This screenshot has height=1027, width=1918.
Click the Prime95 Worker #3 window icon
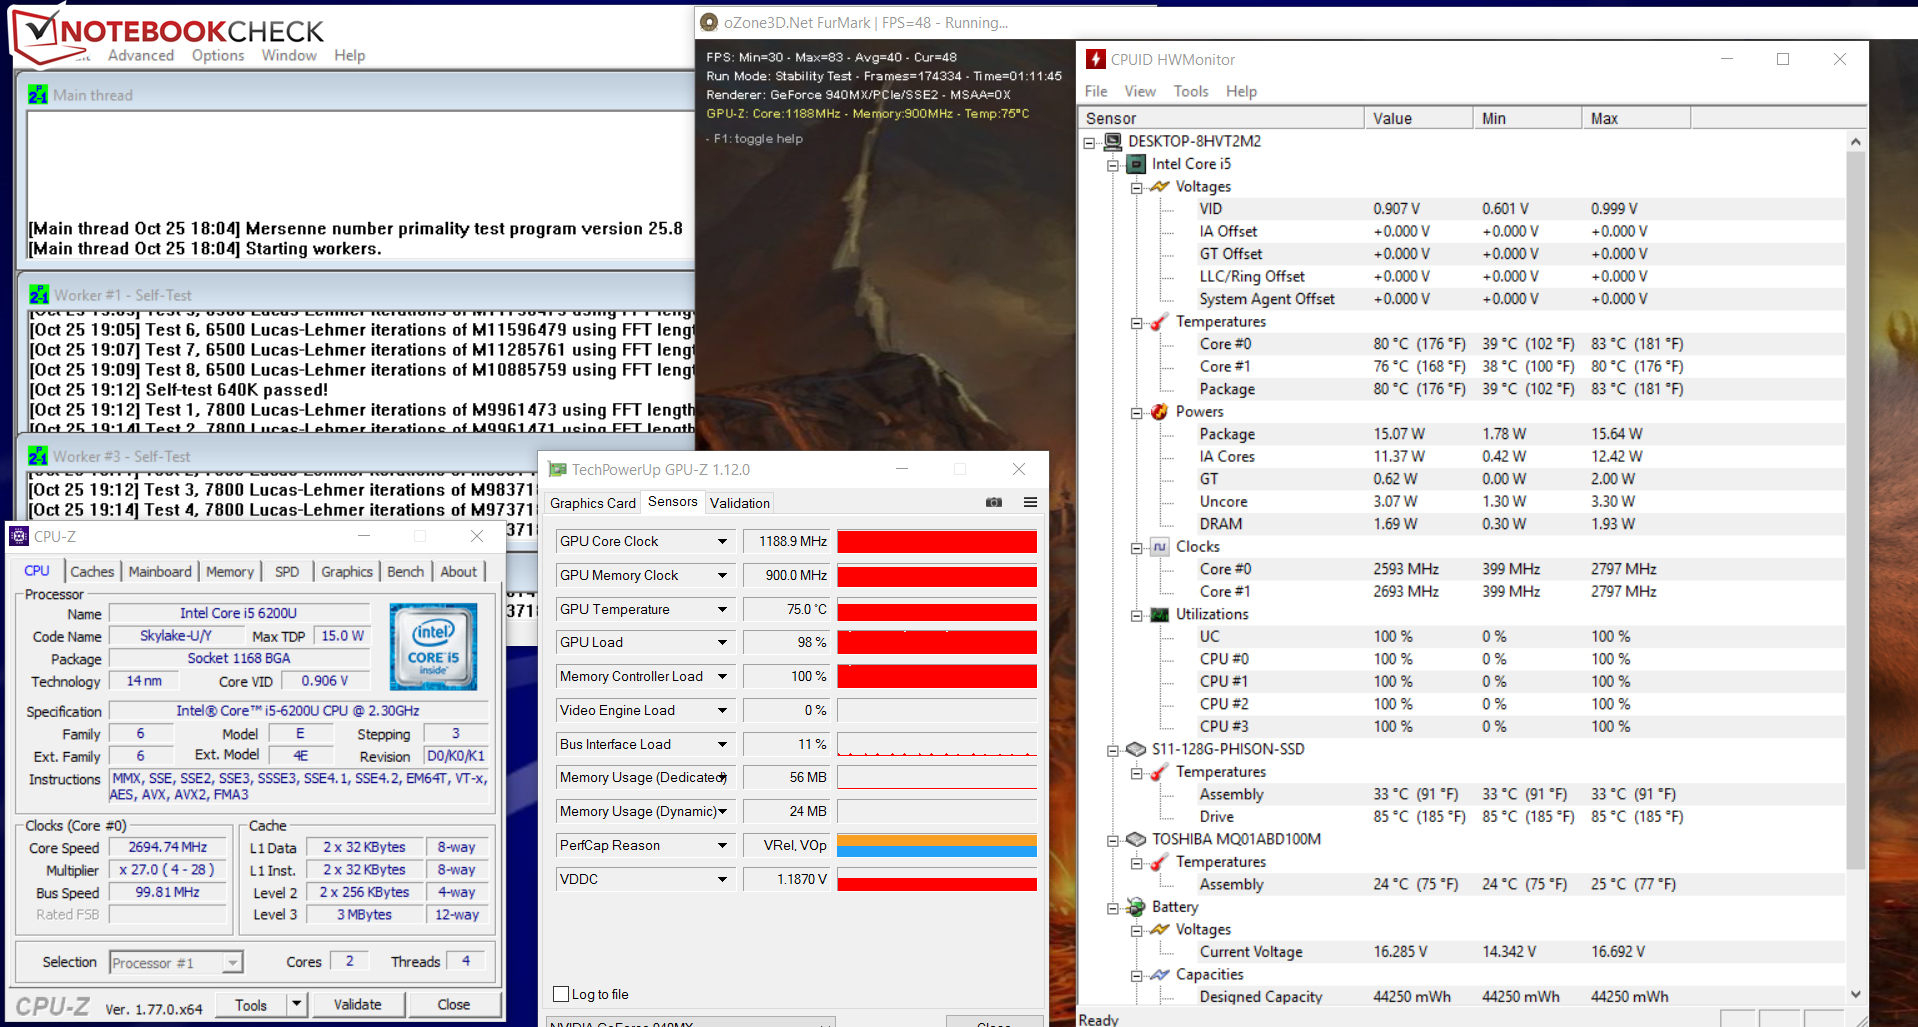tap(38, 456)
